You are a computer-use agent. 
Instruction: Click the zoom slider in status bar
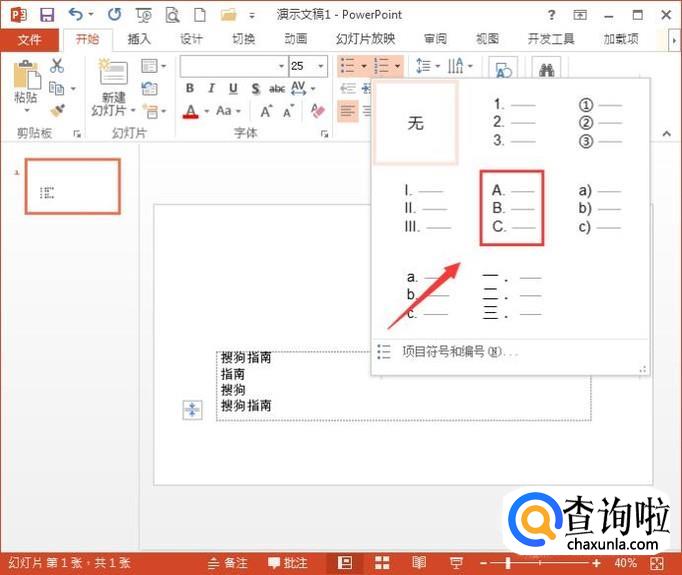508,563
